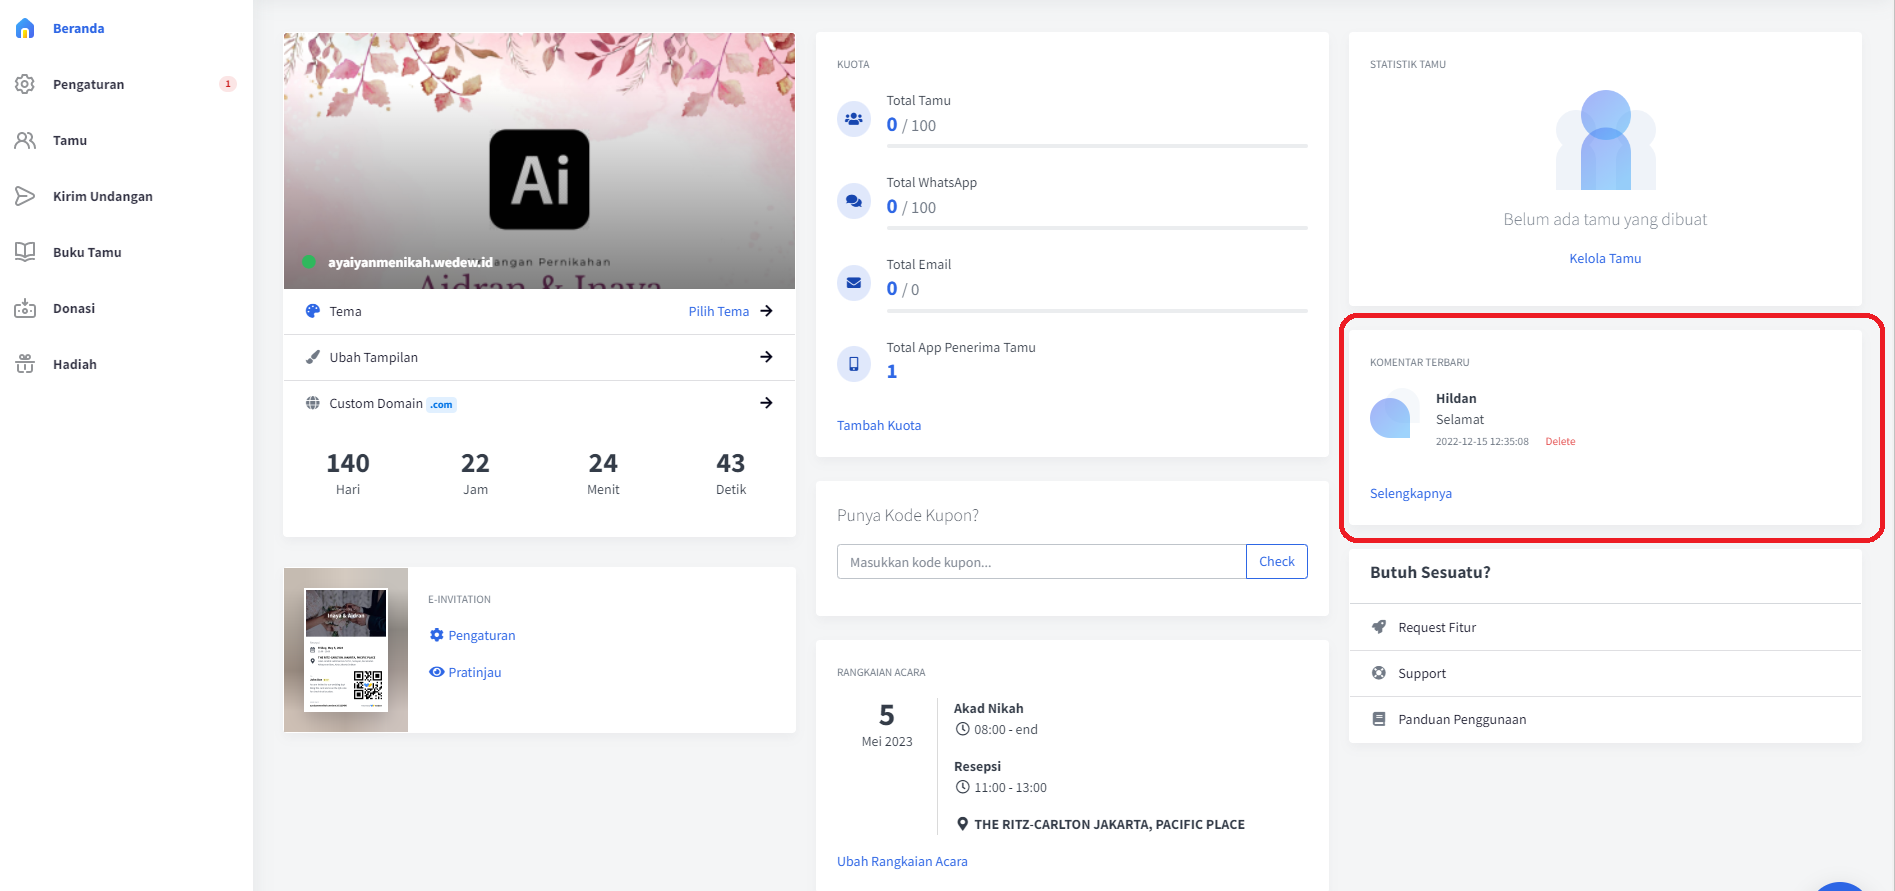This screenshot has width=1895, height=891.
Task: Click the Tamu people icon in sidebar
Action: pyautogui.click(x=25, y=140)
